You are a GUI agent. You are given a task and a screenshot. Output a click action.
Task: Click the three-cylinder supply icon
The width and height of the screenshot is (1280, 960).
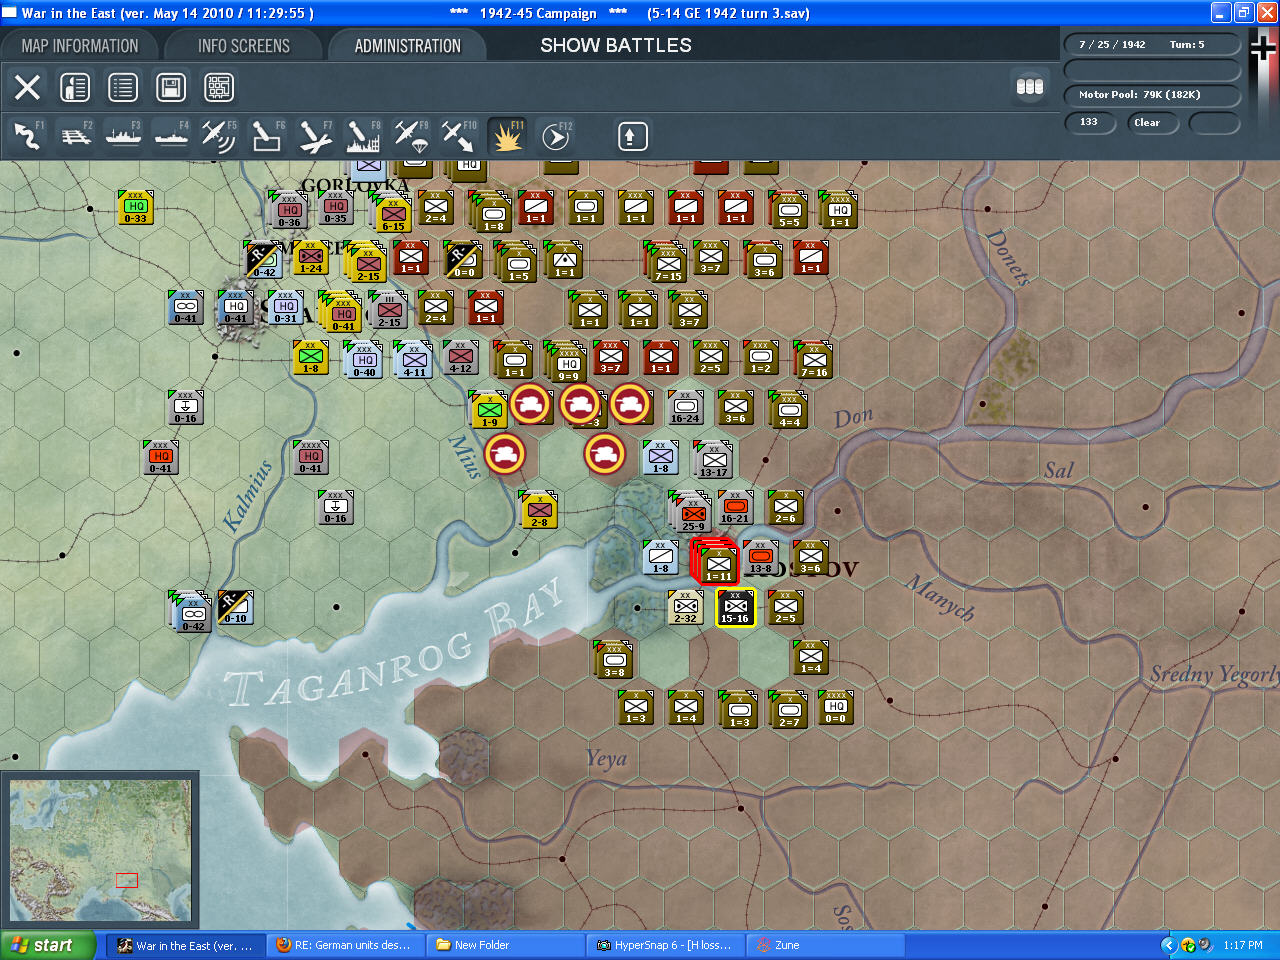point(1030,87)
